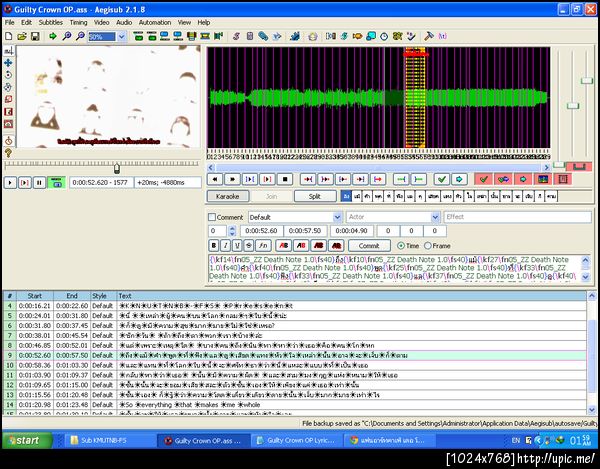Create a new subtitles file
The width and height of the screenshot is (600, 469).
8,36
